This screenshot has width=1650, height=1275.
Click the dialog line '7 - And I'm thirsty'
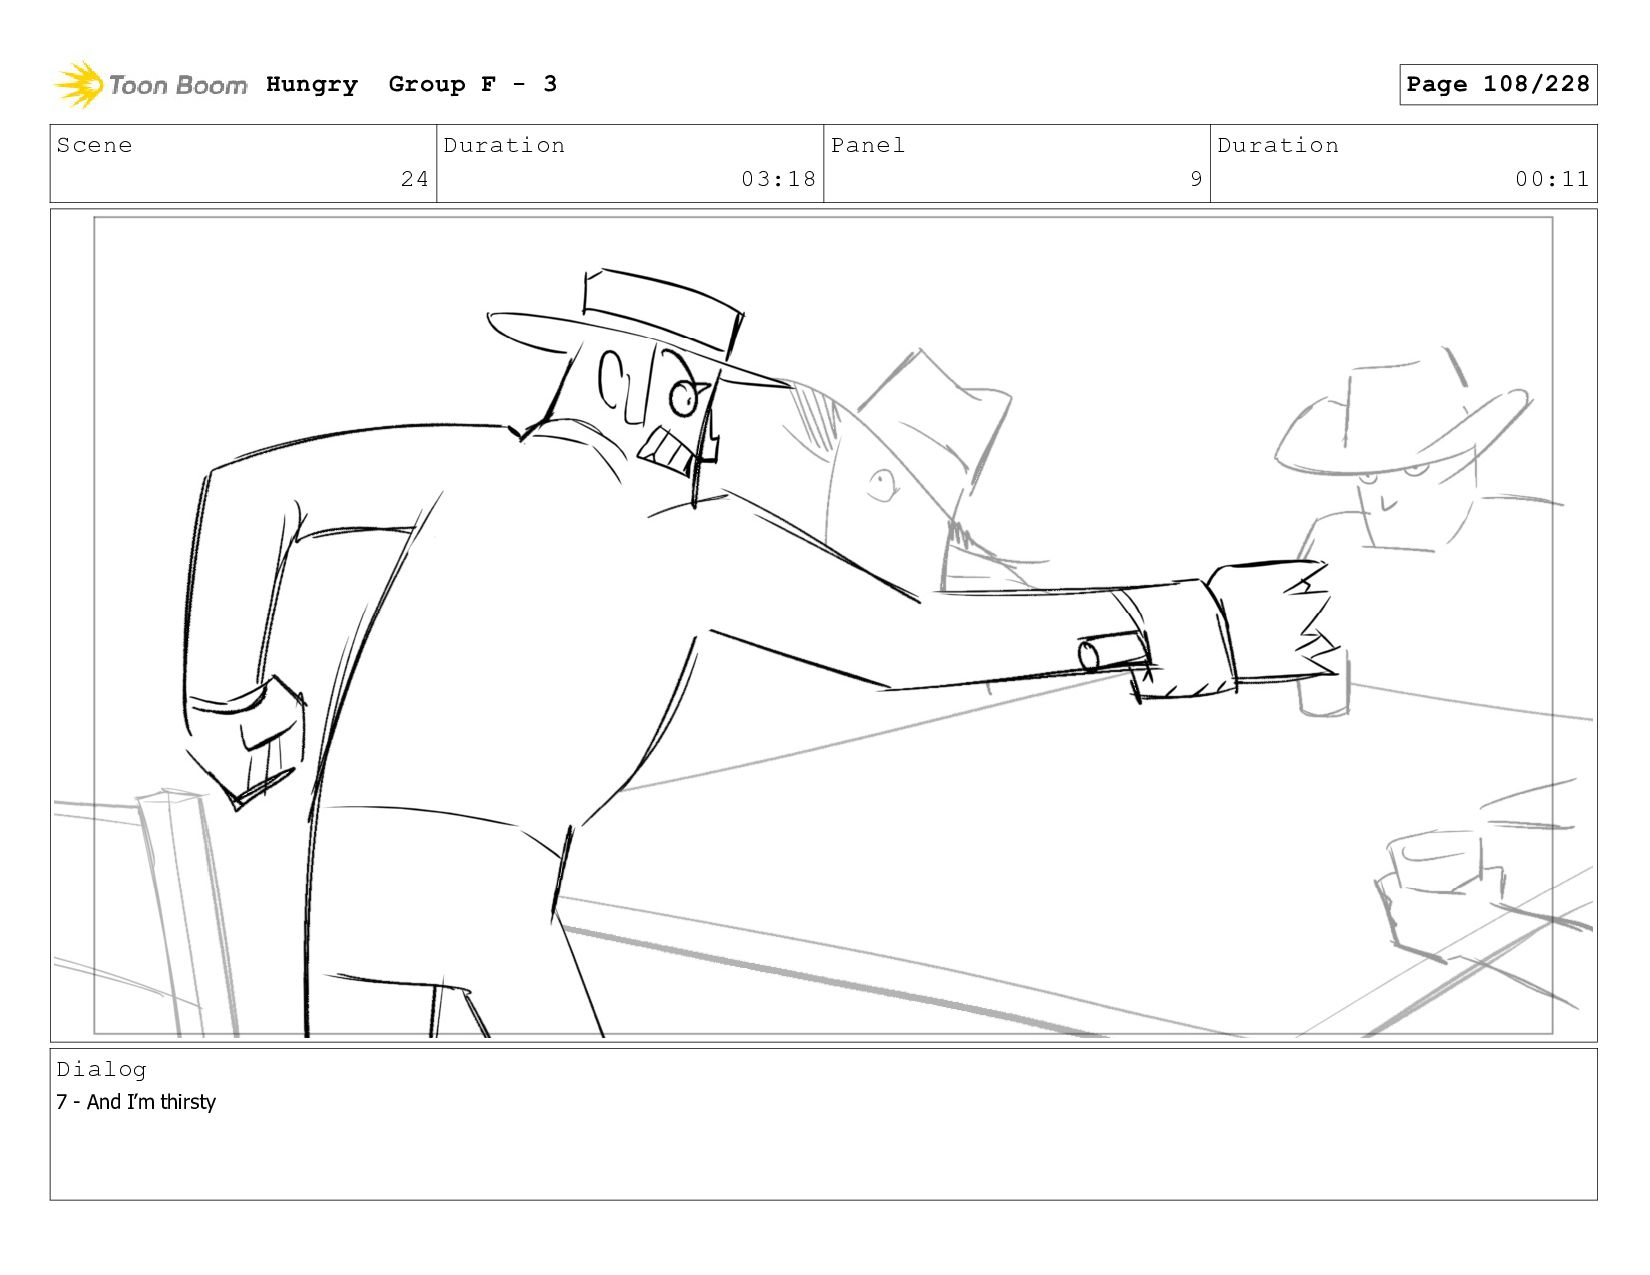(x=136, y=1102)
